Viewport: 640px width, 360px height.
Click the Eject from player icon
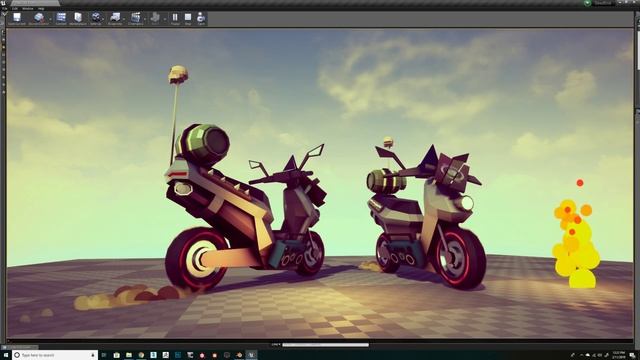coord(201,18)
